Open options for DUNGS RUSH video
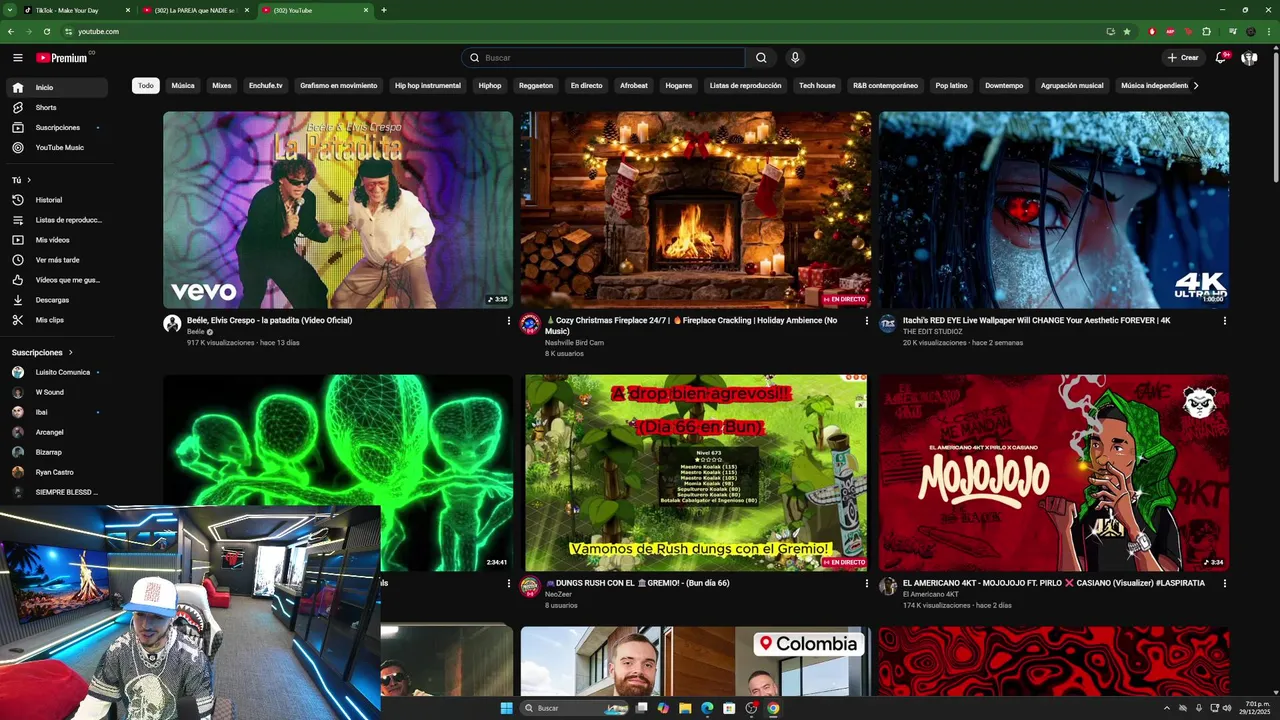This screenshot has height=720, width=1280. (866, 584)
